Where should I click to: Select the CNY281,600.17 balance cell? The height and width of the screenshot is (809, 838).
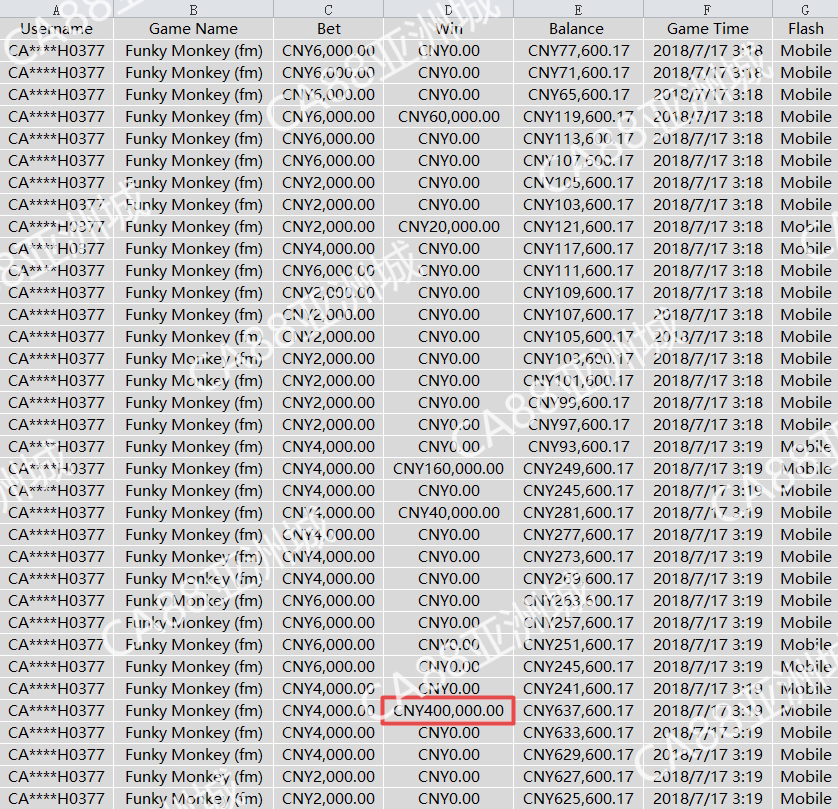point(578,513)
